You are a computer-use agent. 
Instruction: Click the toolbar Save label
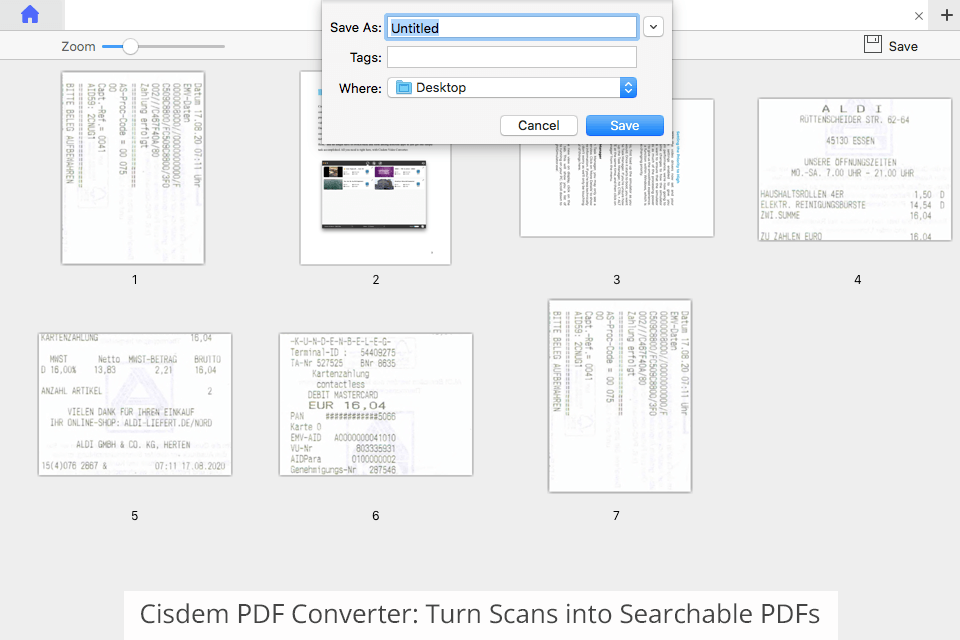click(x=903, y=47)
